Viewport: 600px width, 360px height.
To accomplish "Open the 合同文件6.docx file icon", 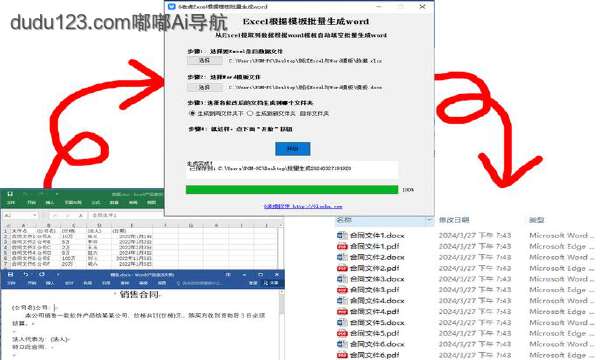I will point(342,344).
